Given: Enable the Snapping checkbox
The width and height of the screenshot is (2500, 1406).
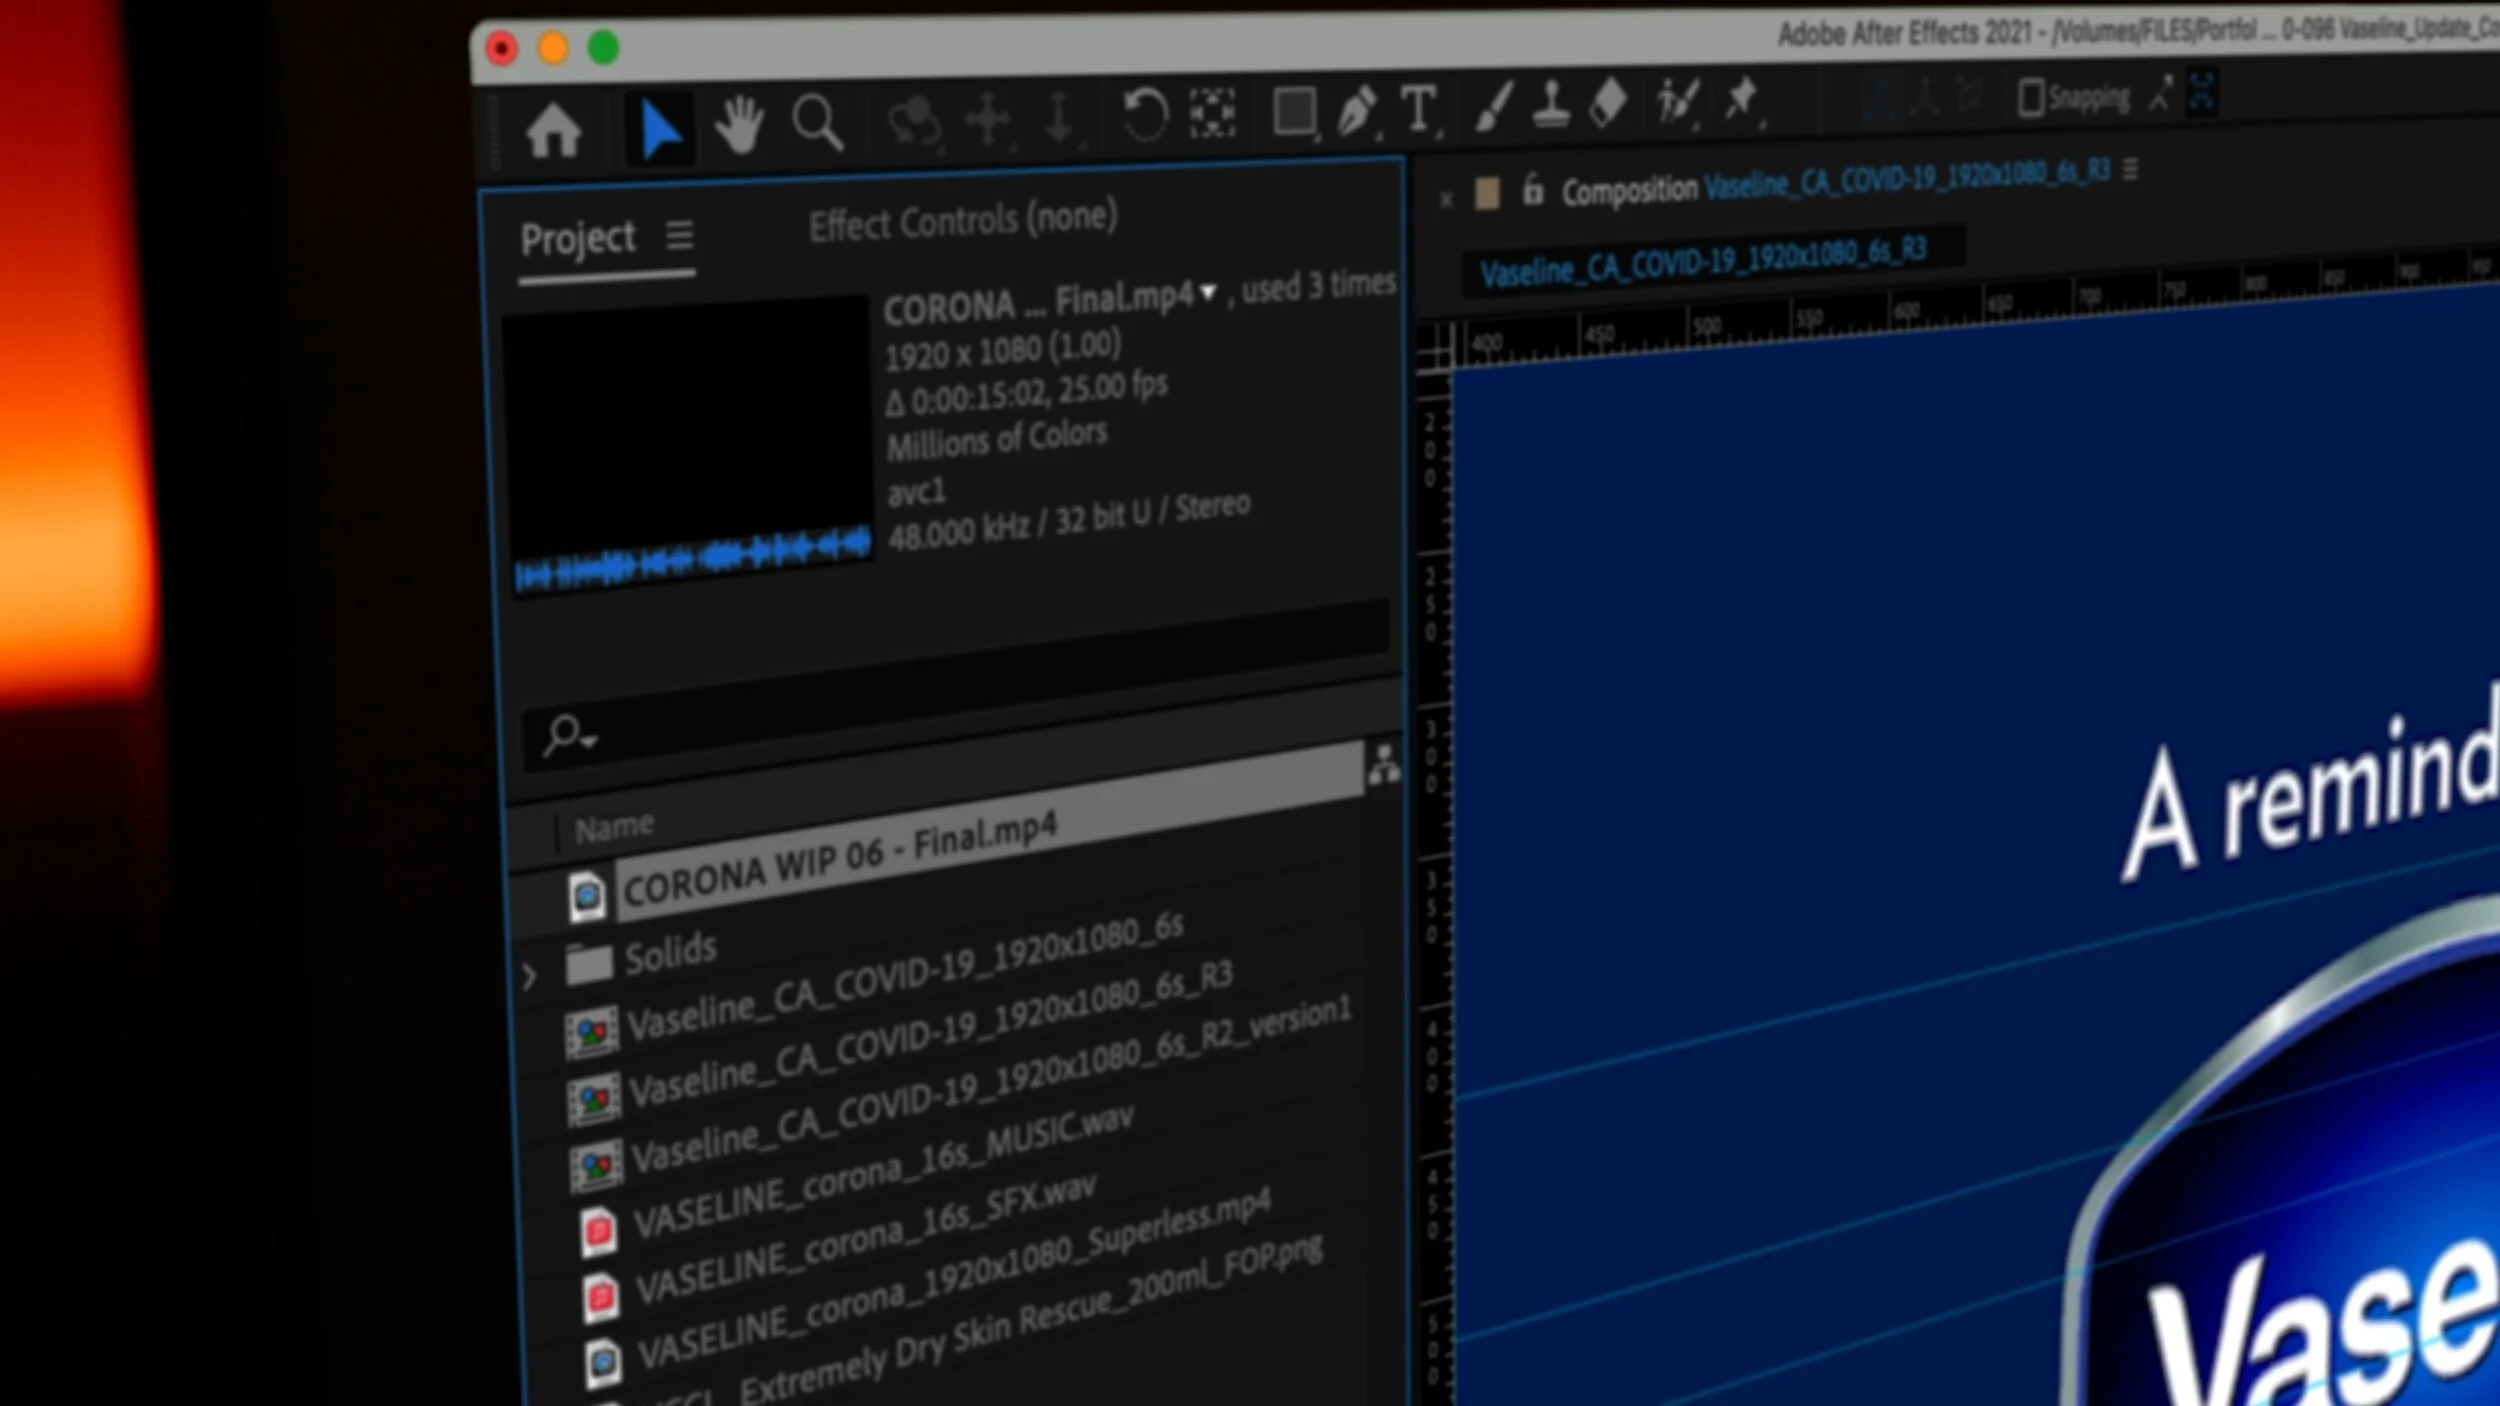Looking at the screenshot, I should (2030, 98).
